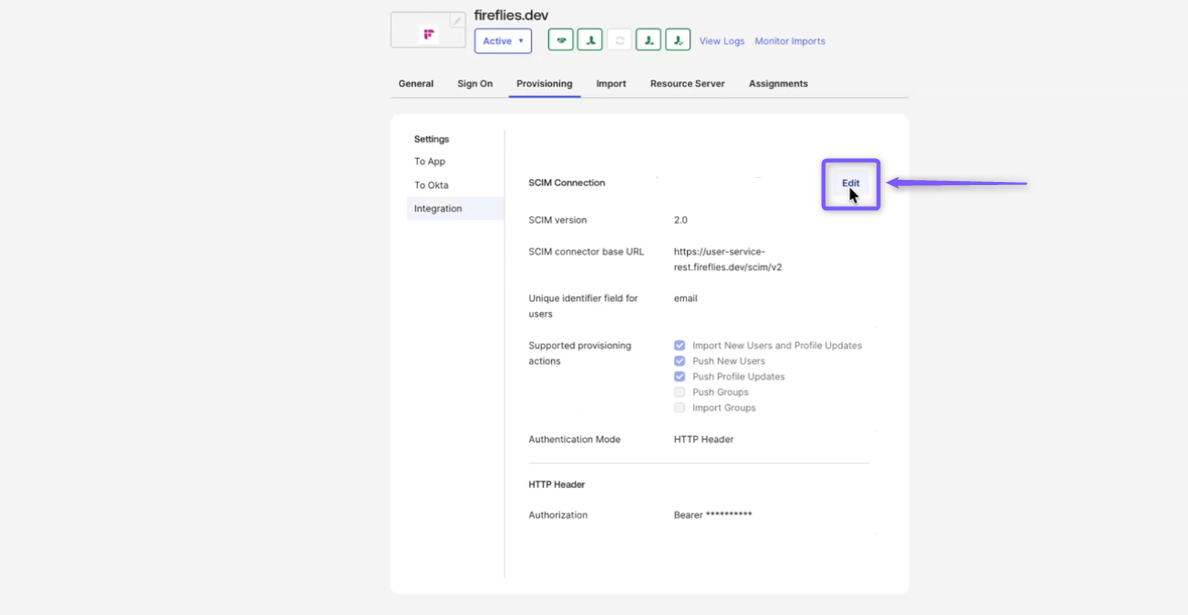Toggle Import New Users and Profile Updates checkbox
Image resolution: width=1188 pixels, height=615 pixels.
point(680,345)
